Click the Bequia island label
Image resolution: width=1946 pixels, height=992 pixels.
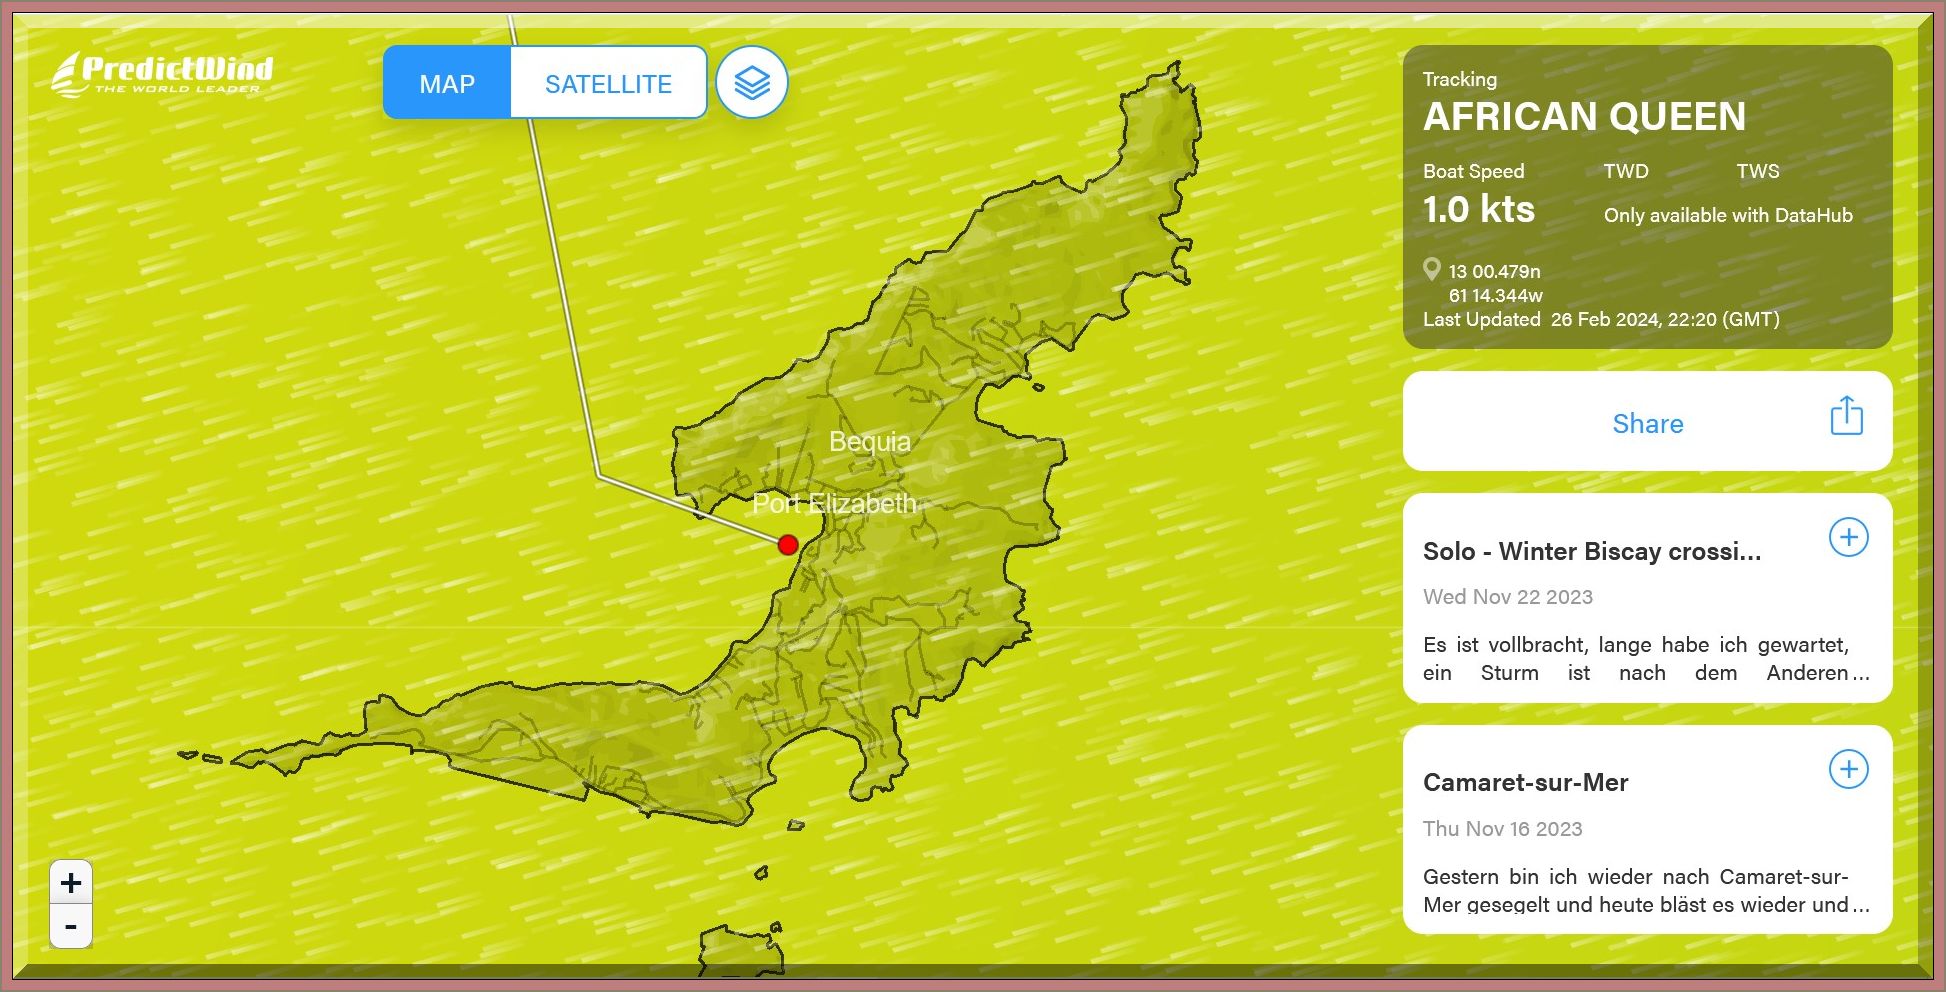869,441
